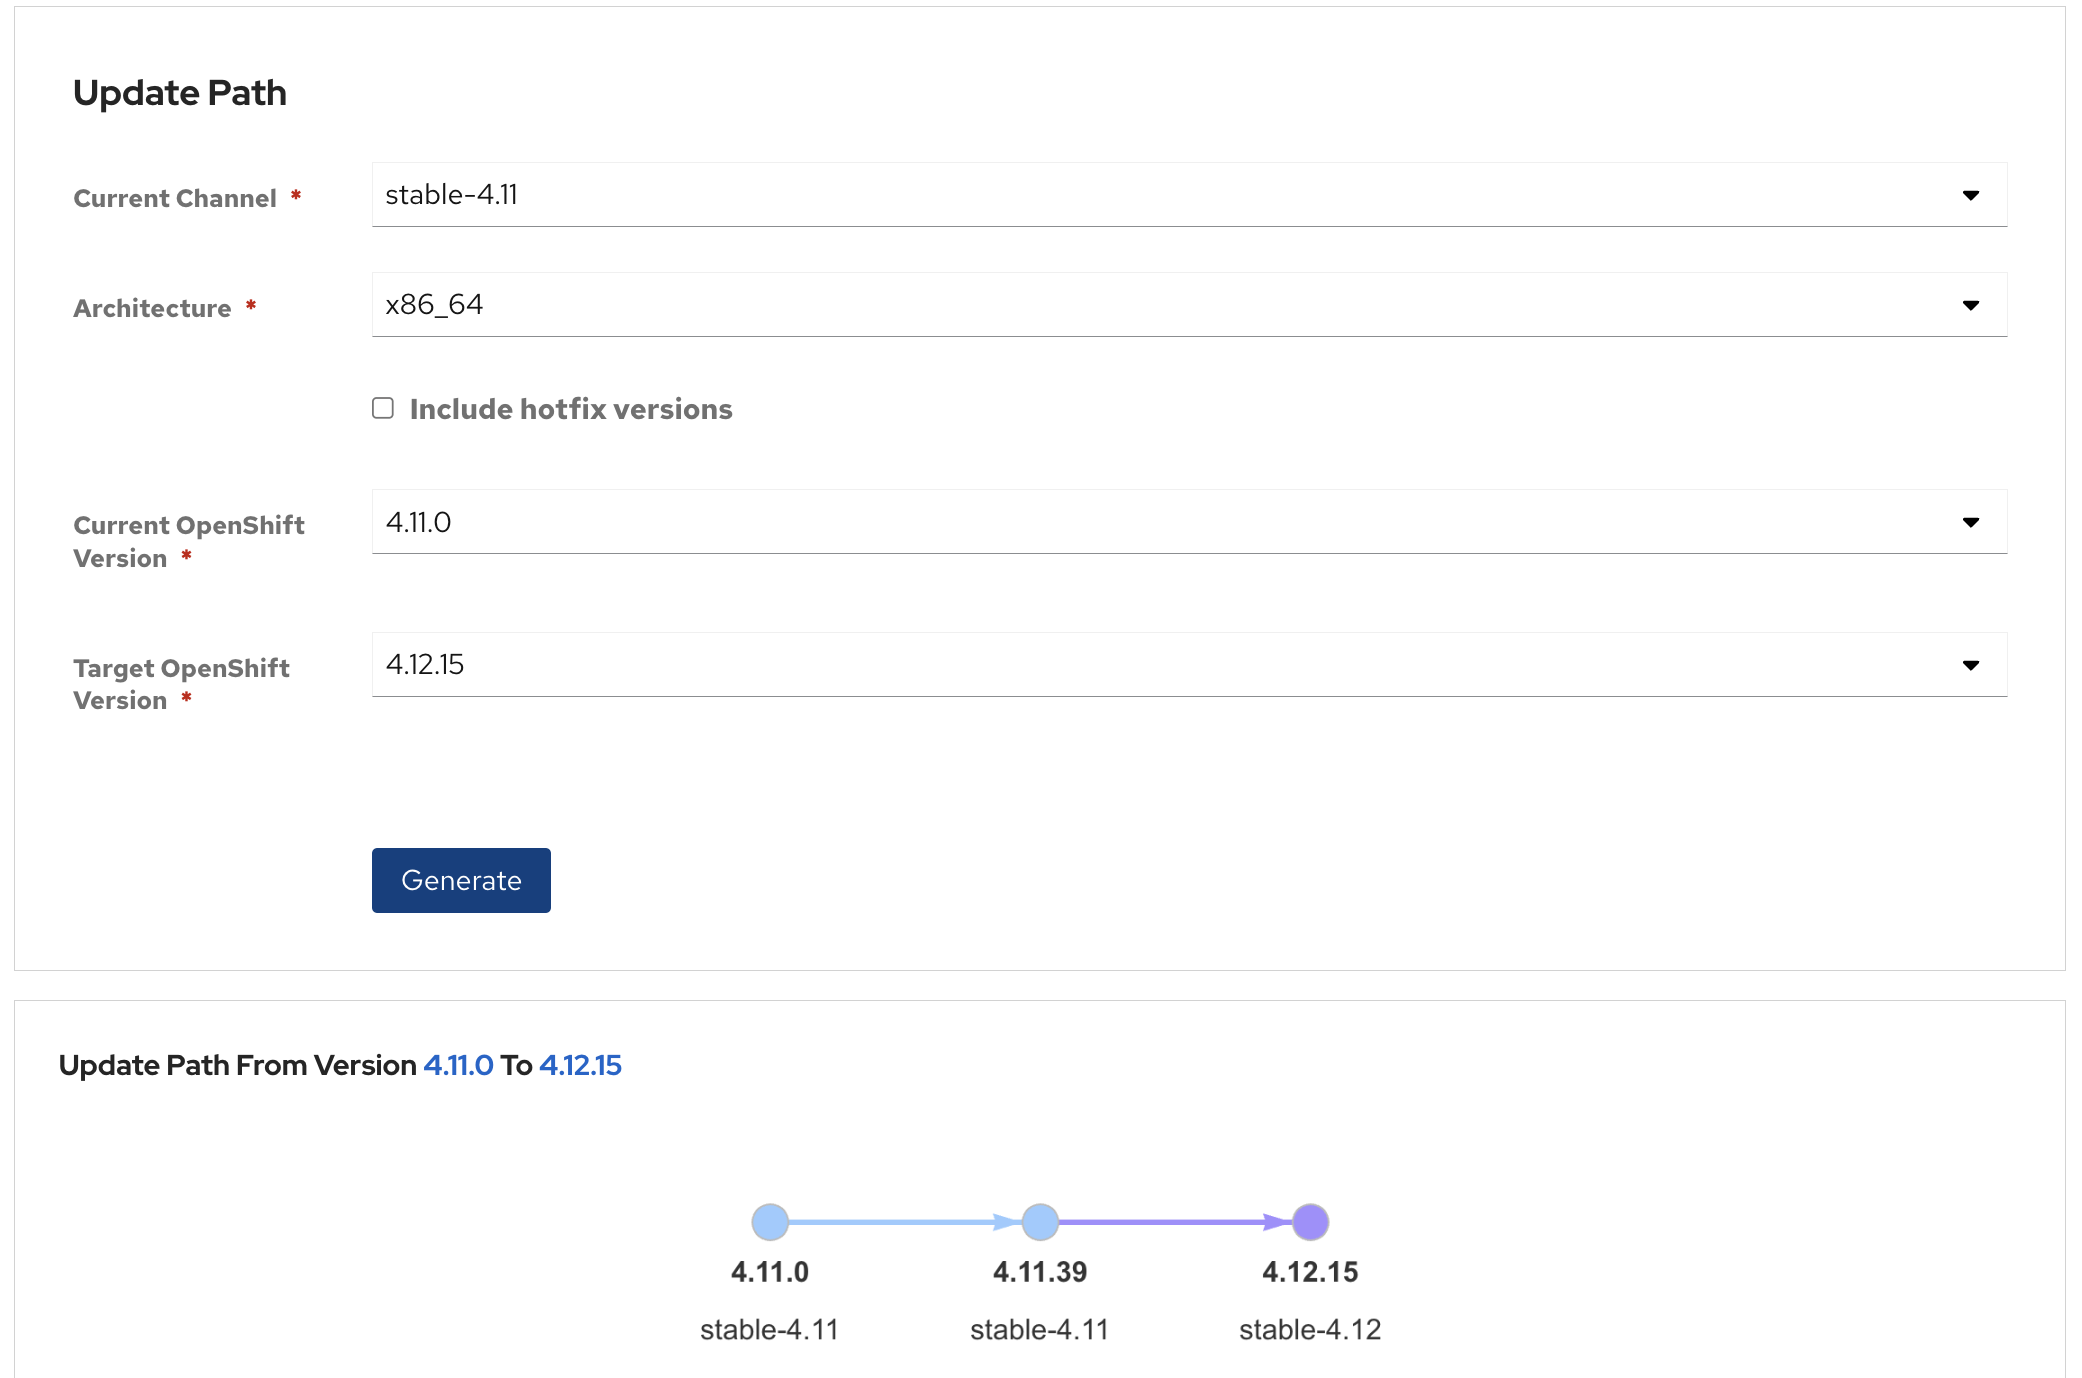Open the Current OpenShift Version dropdown
This screenshot has height=1378, width=2082.
pyautogui.click(x=1189, y=521)
